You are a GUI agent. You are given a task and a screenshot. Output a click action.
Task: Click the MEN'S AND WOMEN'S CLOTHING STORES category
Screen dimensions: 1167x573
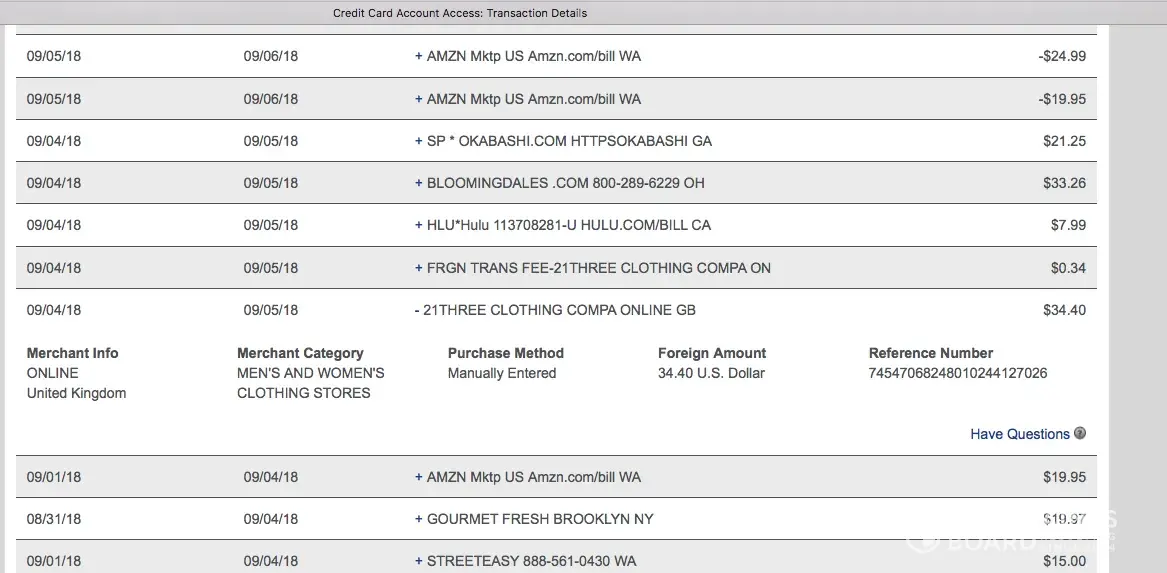pyautogui.click(x=310, y=383)
